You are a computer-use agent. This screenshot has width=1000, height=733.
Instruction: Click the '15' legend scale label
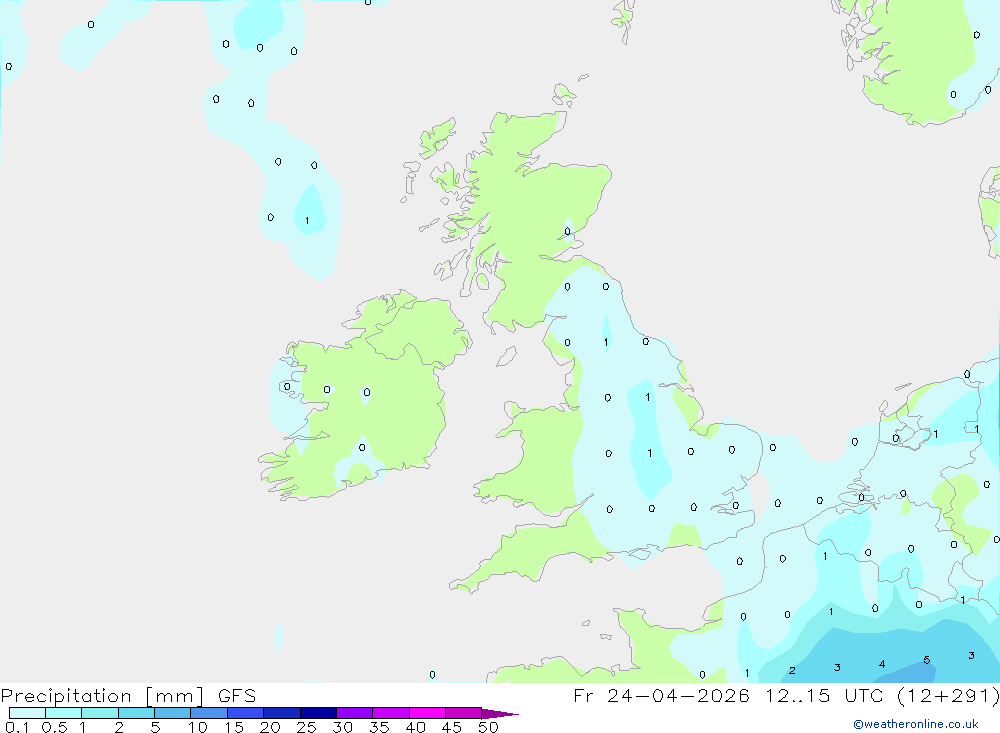tap(234, 727)
